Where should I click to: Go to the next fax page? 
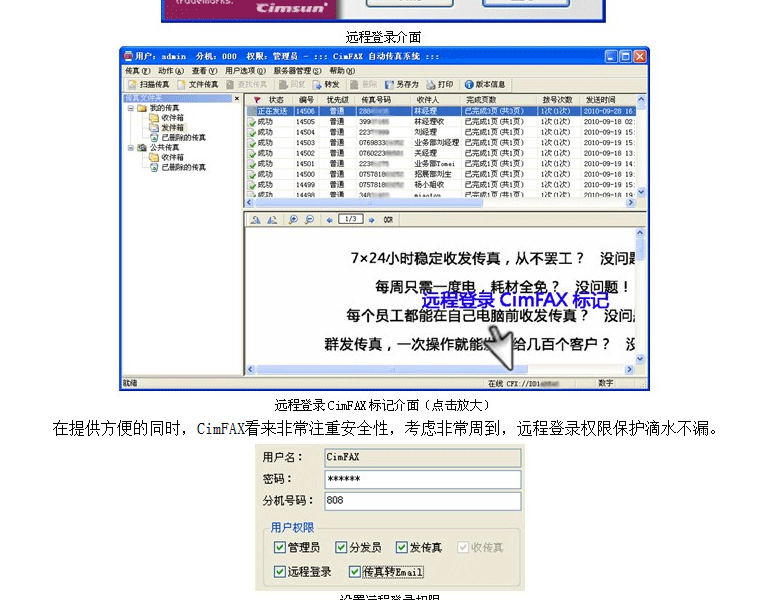pos(372,220)
